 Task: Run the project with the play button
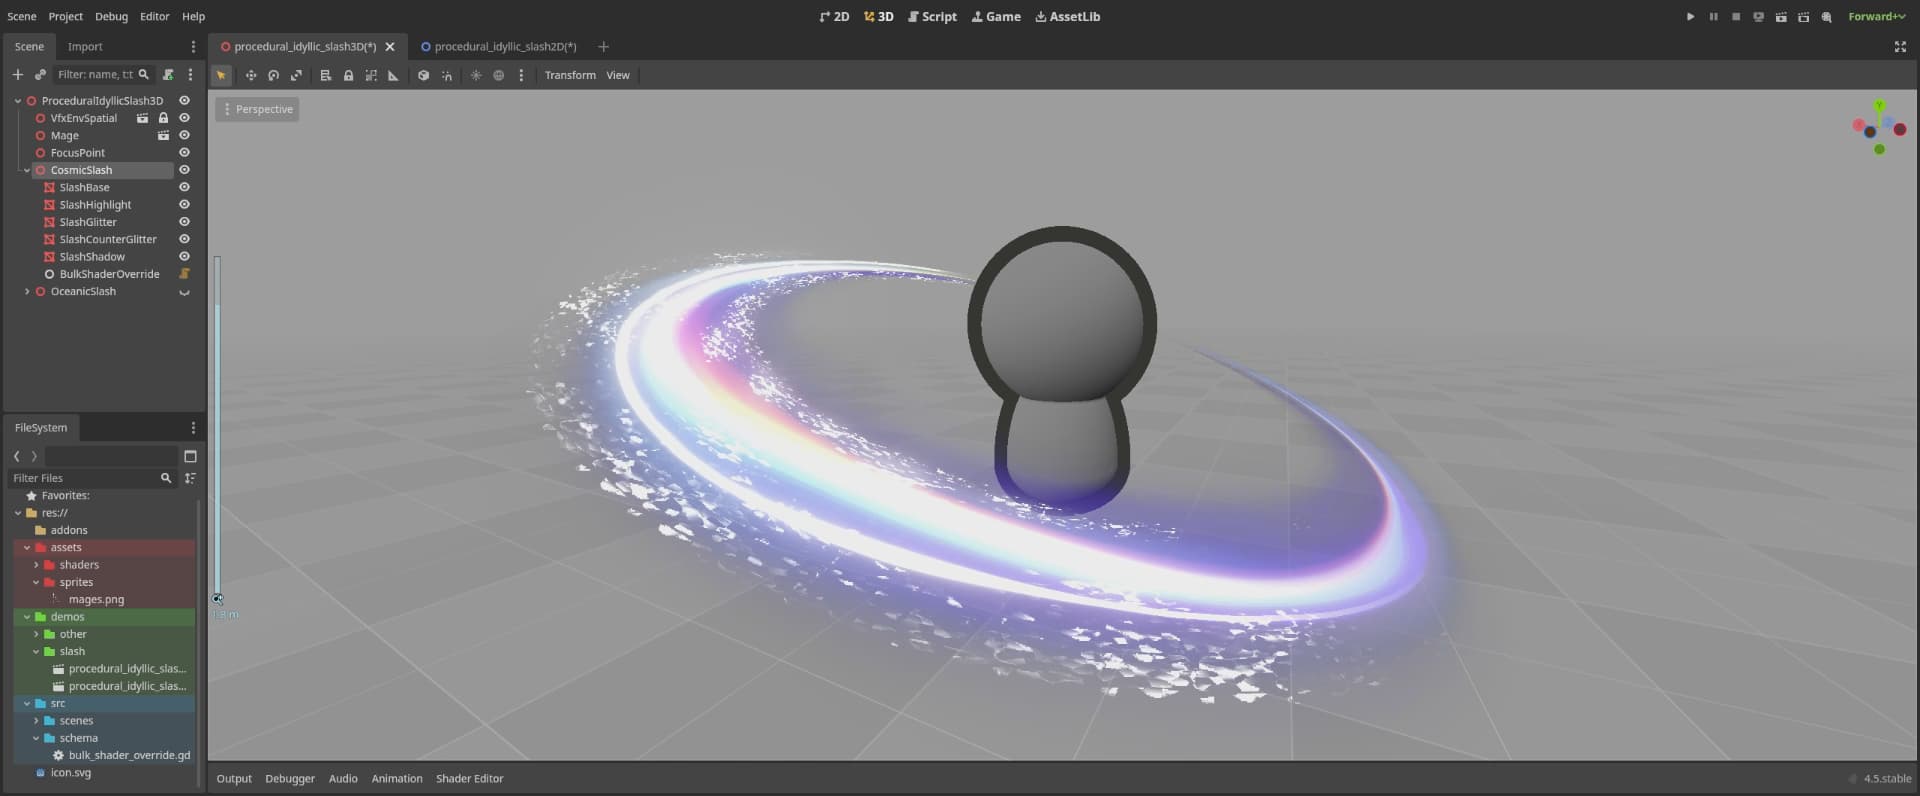point(1690,17)
